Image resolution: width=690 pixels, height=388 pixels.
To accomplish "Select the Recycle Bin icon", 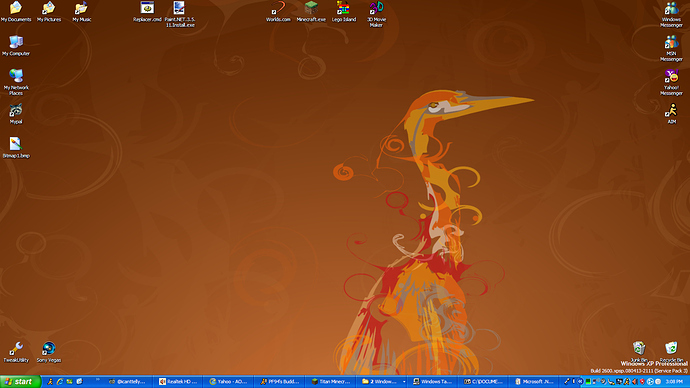I will [671, 352].
